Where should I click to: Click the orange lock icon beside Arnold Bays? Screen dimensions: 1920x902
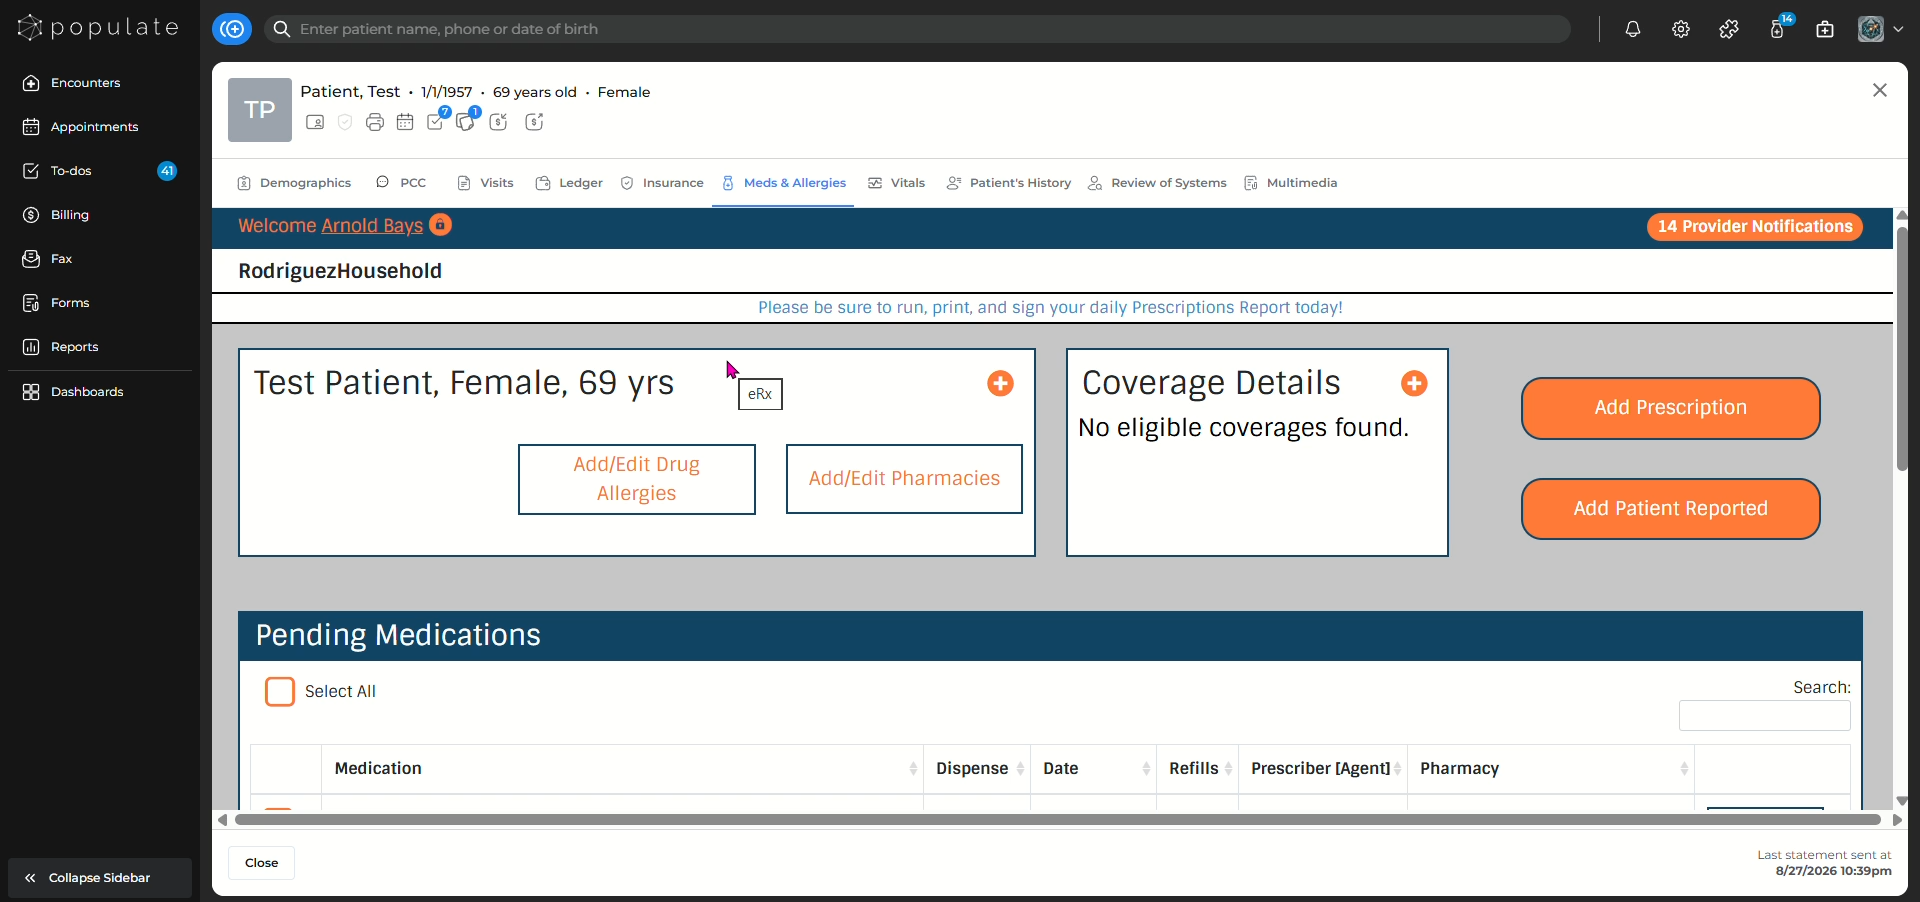pos(440,225)
